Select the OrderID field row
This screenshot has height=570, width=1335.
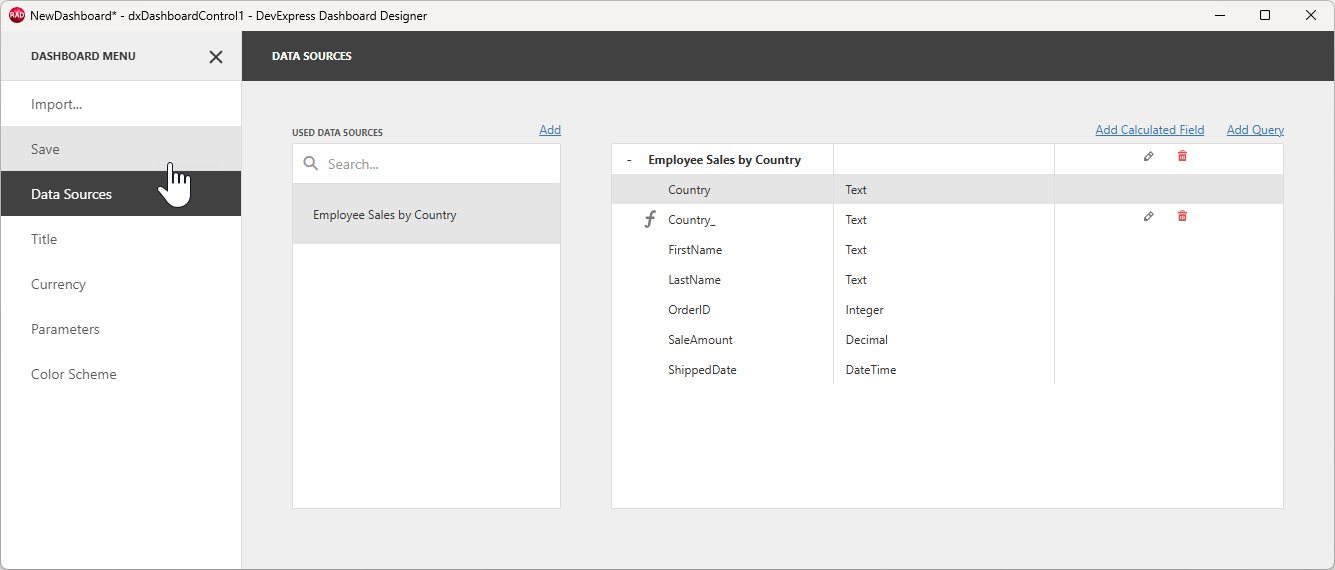coord(947,310)
